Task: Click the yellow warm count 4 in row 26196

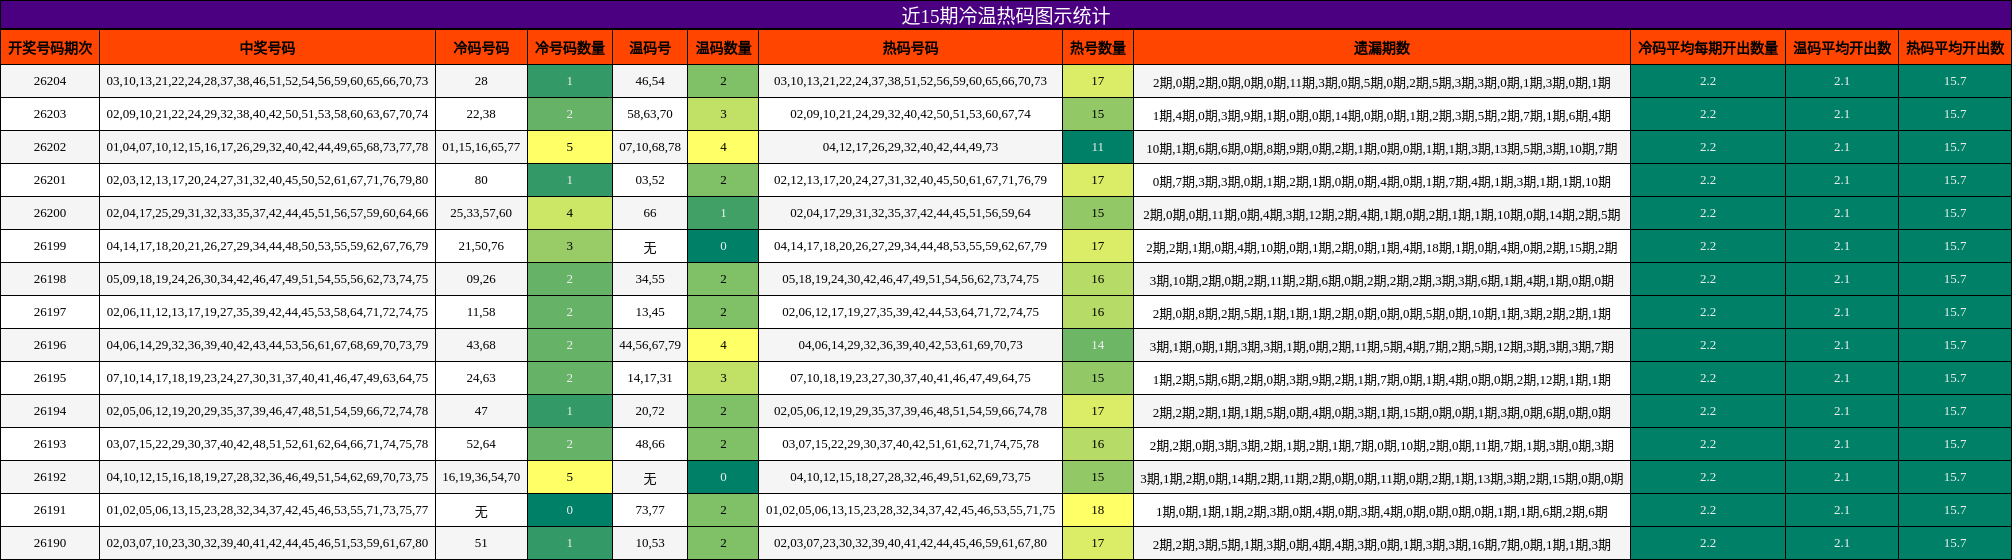Action: point(723,345)
